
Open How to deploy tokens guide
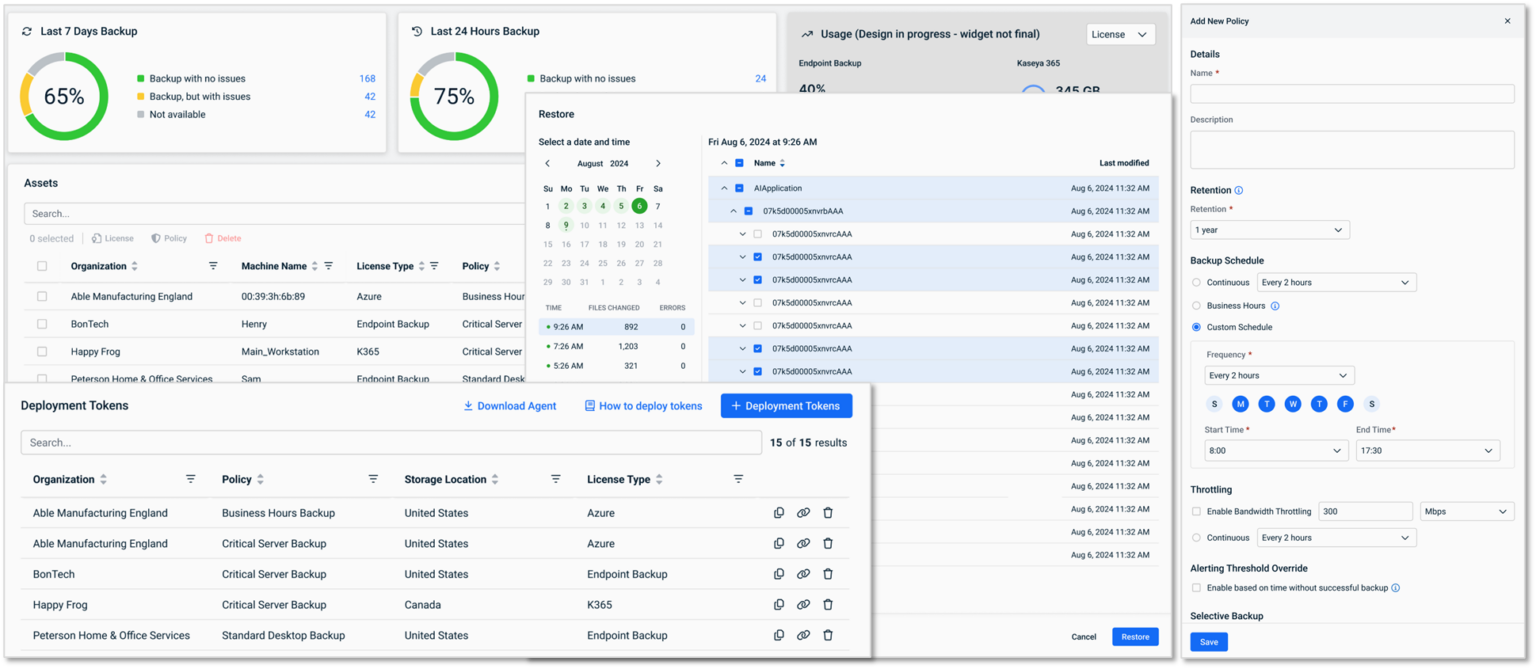point(643,406)
